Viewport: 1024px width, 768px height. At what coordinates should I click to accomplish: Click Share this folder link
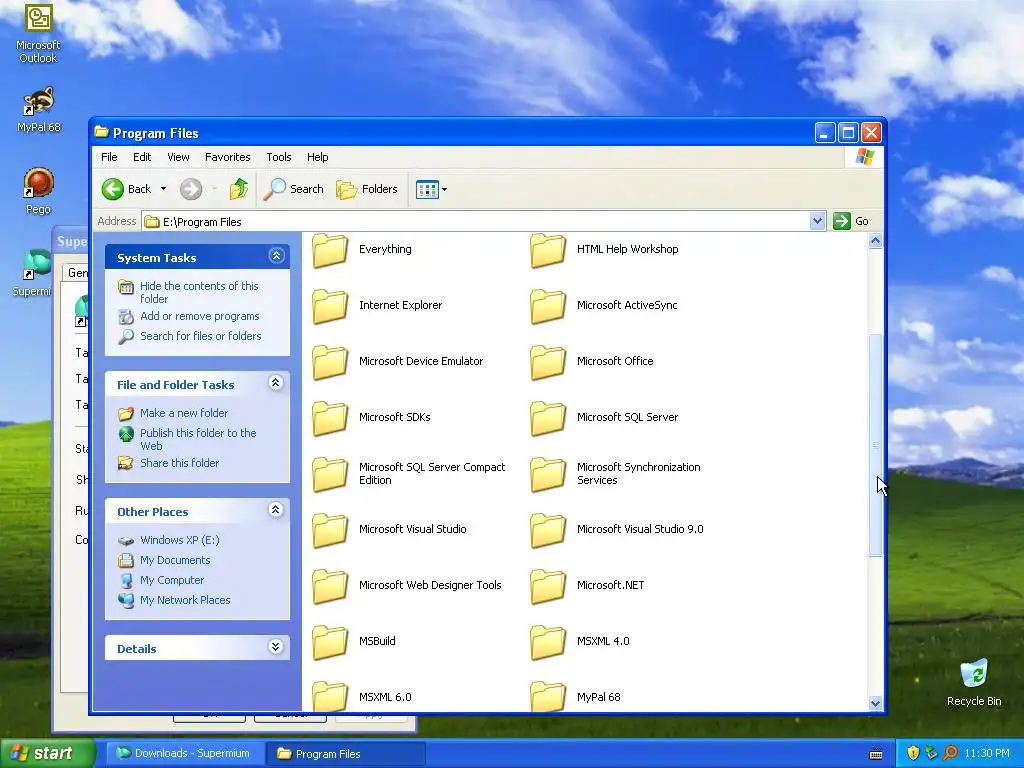click(180, 463)
